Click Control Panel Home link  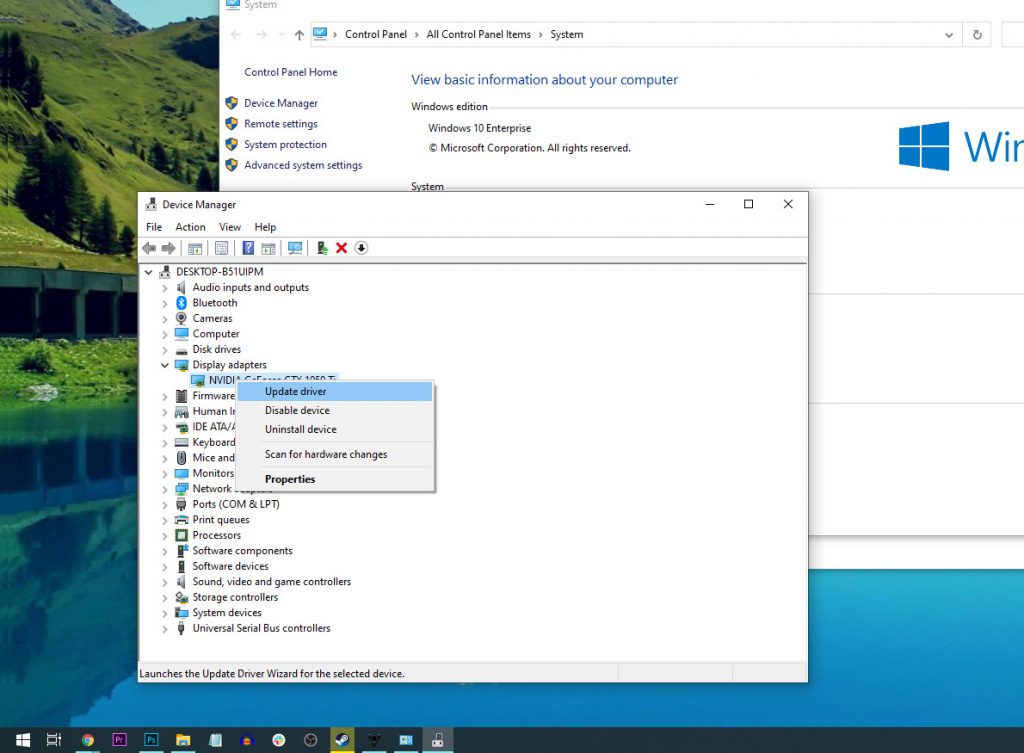[291, 72]
